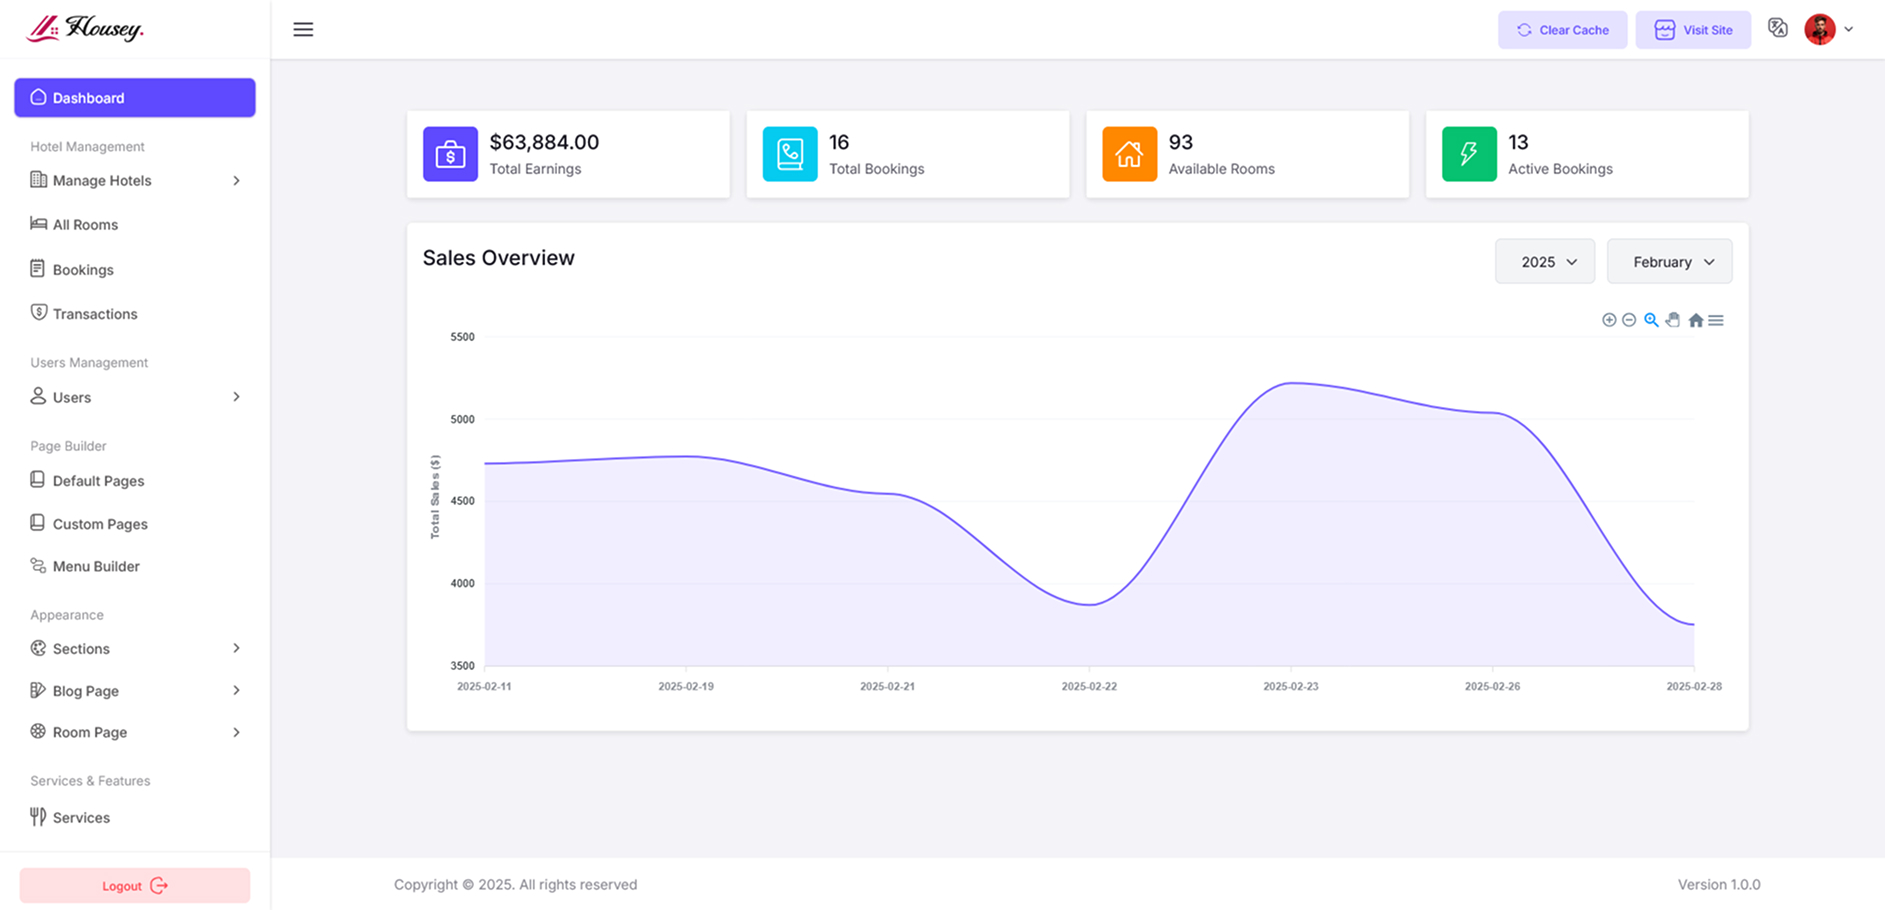Expand the Users submenu
Screen dimensions: 1885x910
coord(135,397)
